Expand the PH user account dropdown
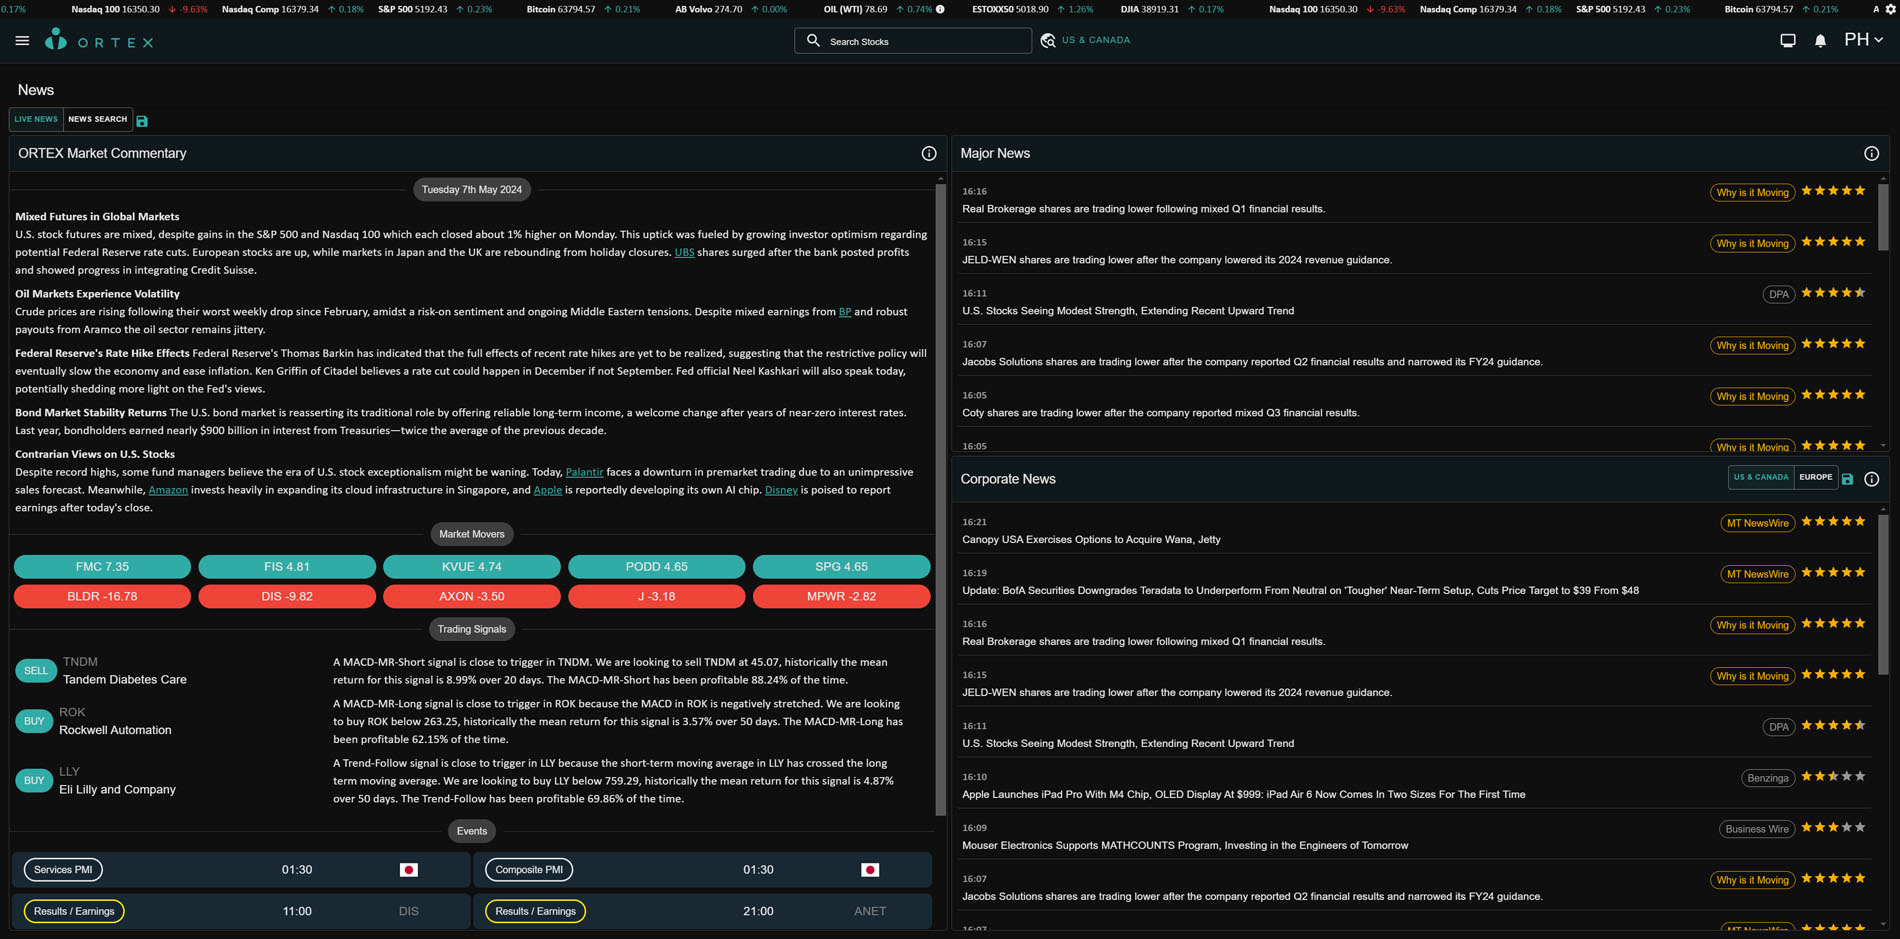The width and height of the screenshot is (1900, 939). [x=1863, y=40]
